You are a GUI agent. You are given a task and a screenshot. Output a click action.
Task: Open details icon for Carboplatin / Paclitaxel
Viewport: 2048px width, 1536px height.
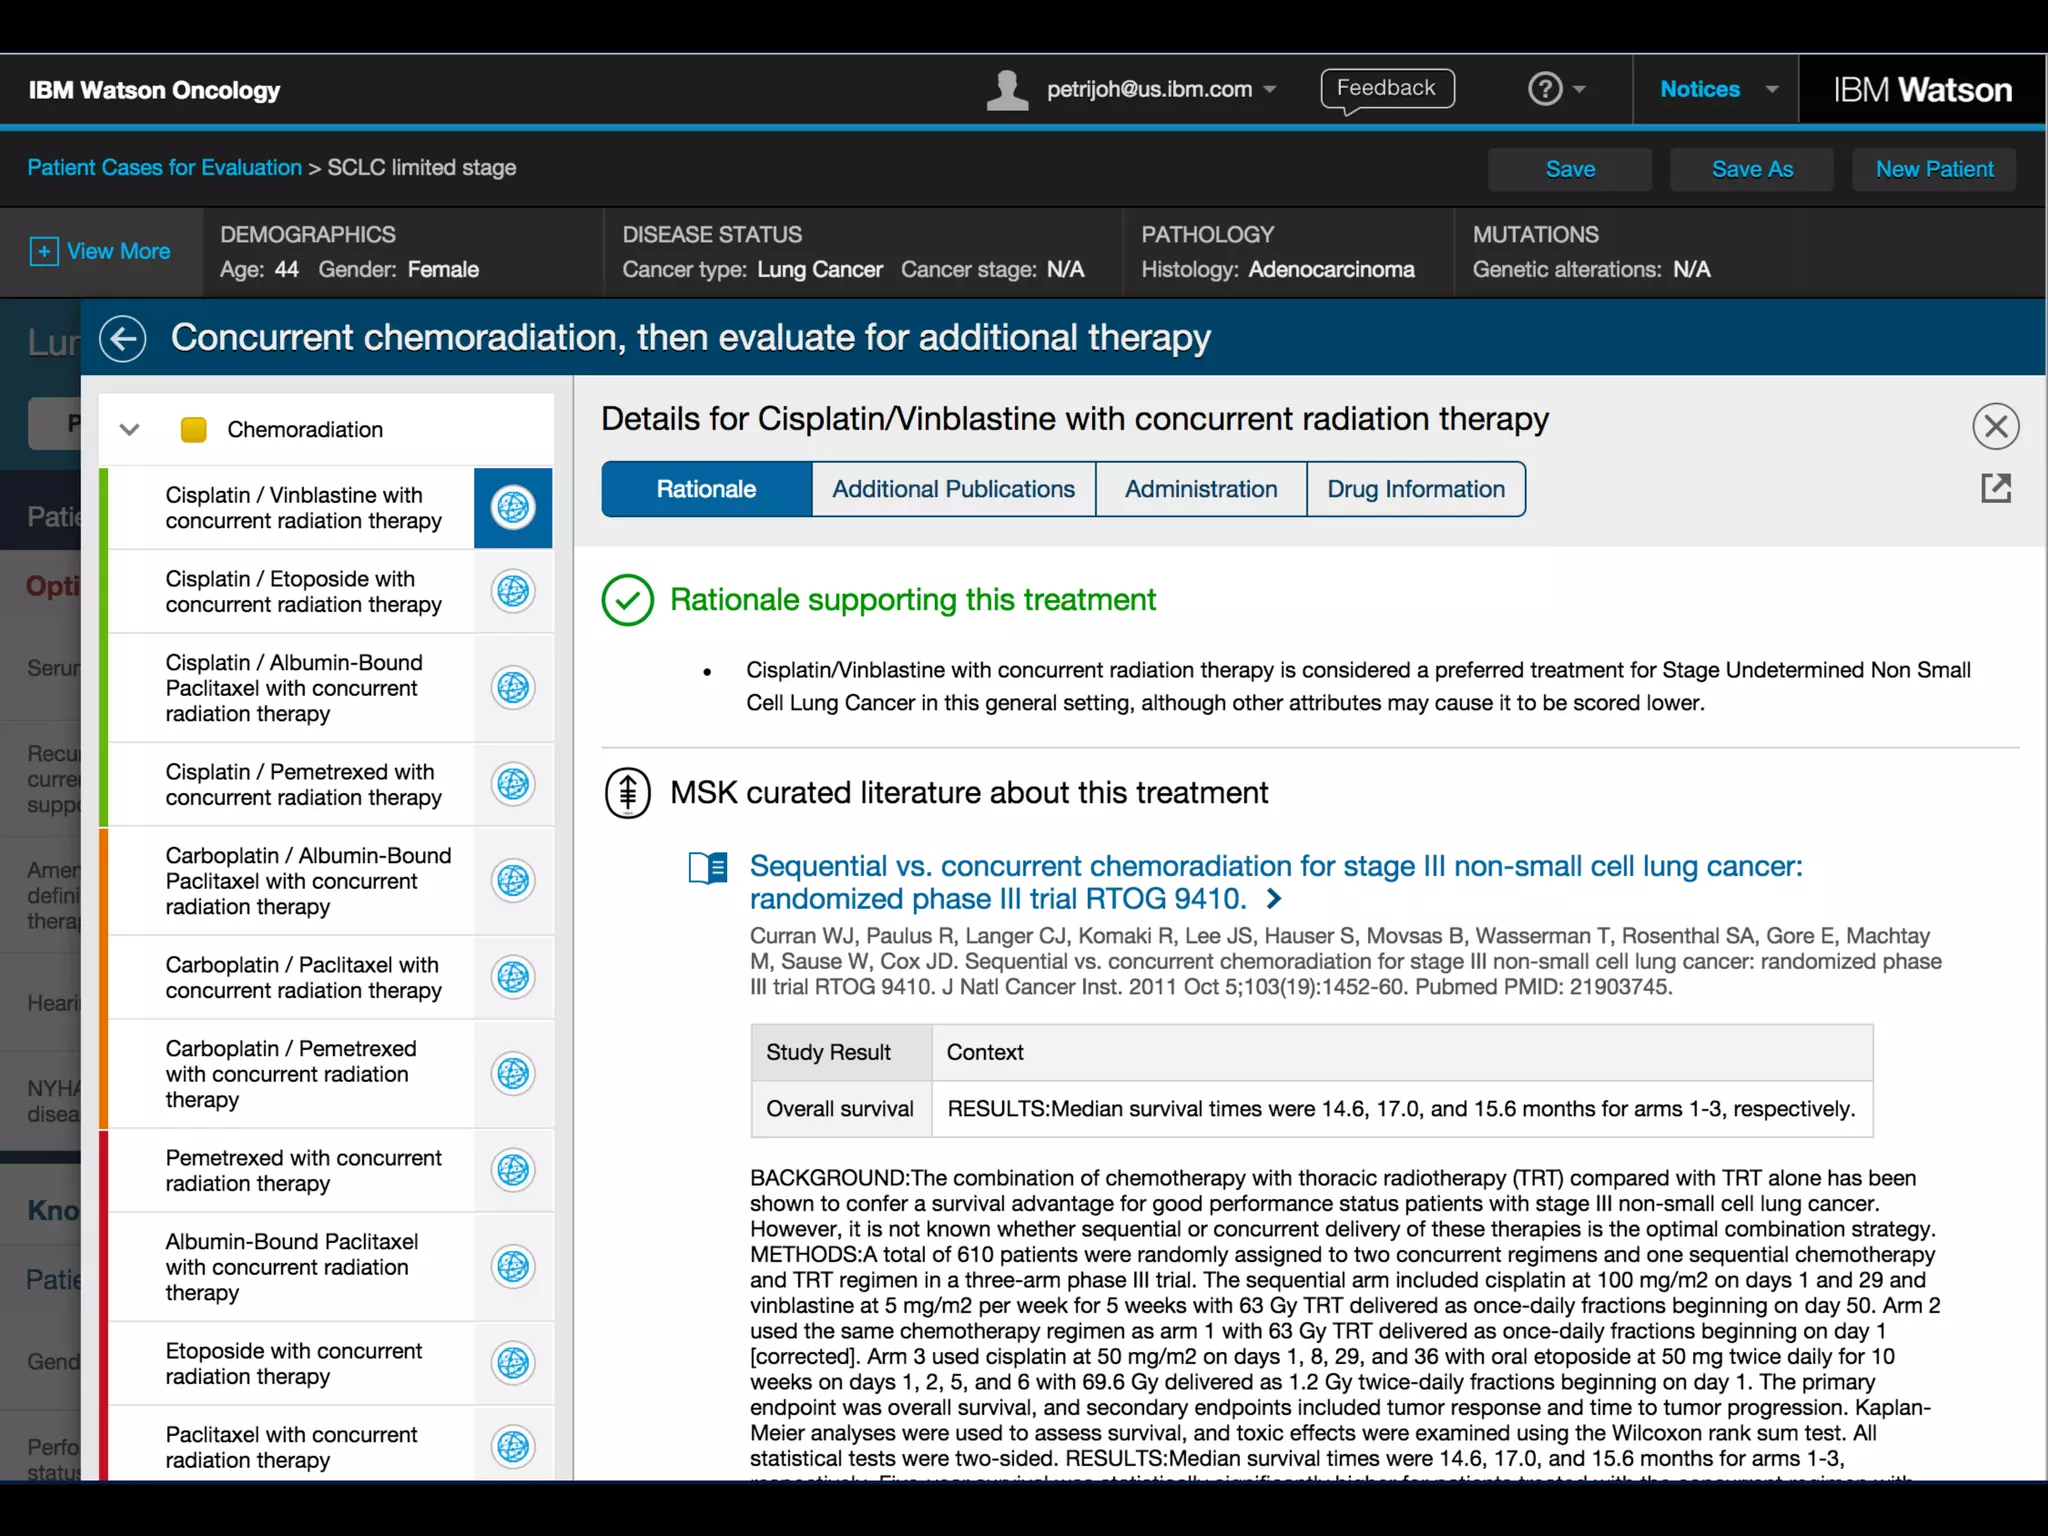(513, 977)
